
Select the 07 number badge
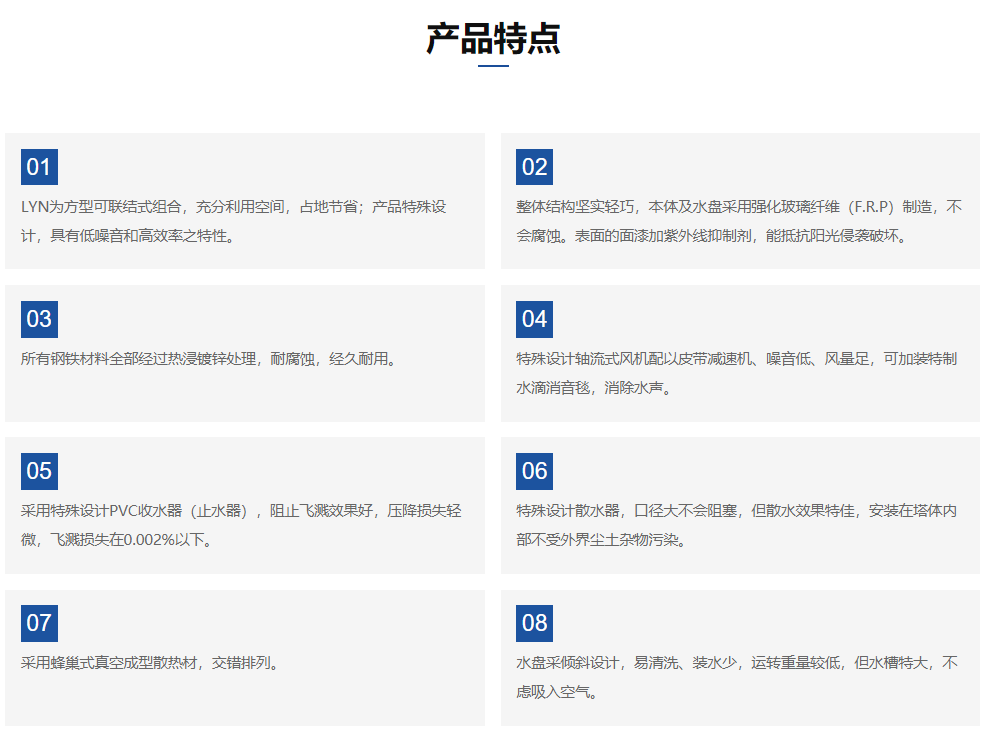[39, 623]
